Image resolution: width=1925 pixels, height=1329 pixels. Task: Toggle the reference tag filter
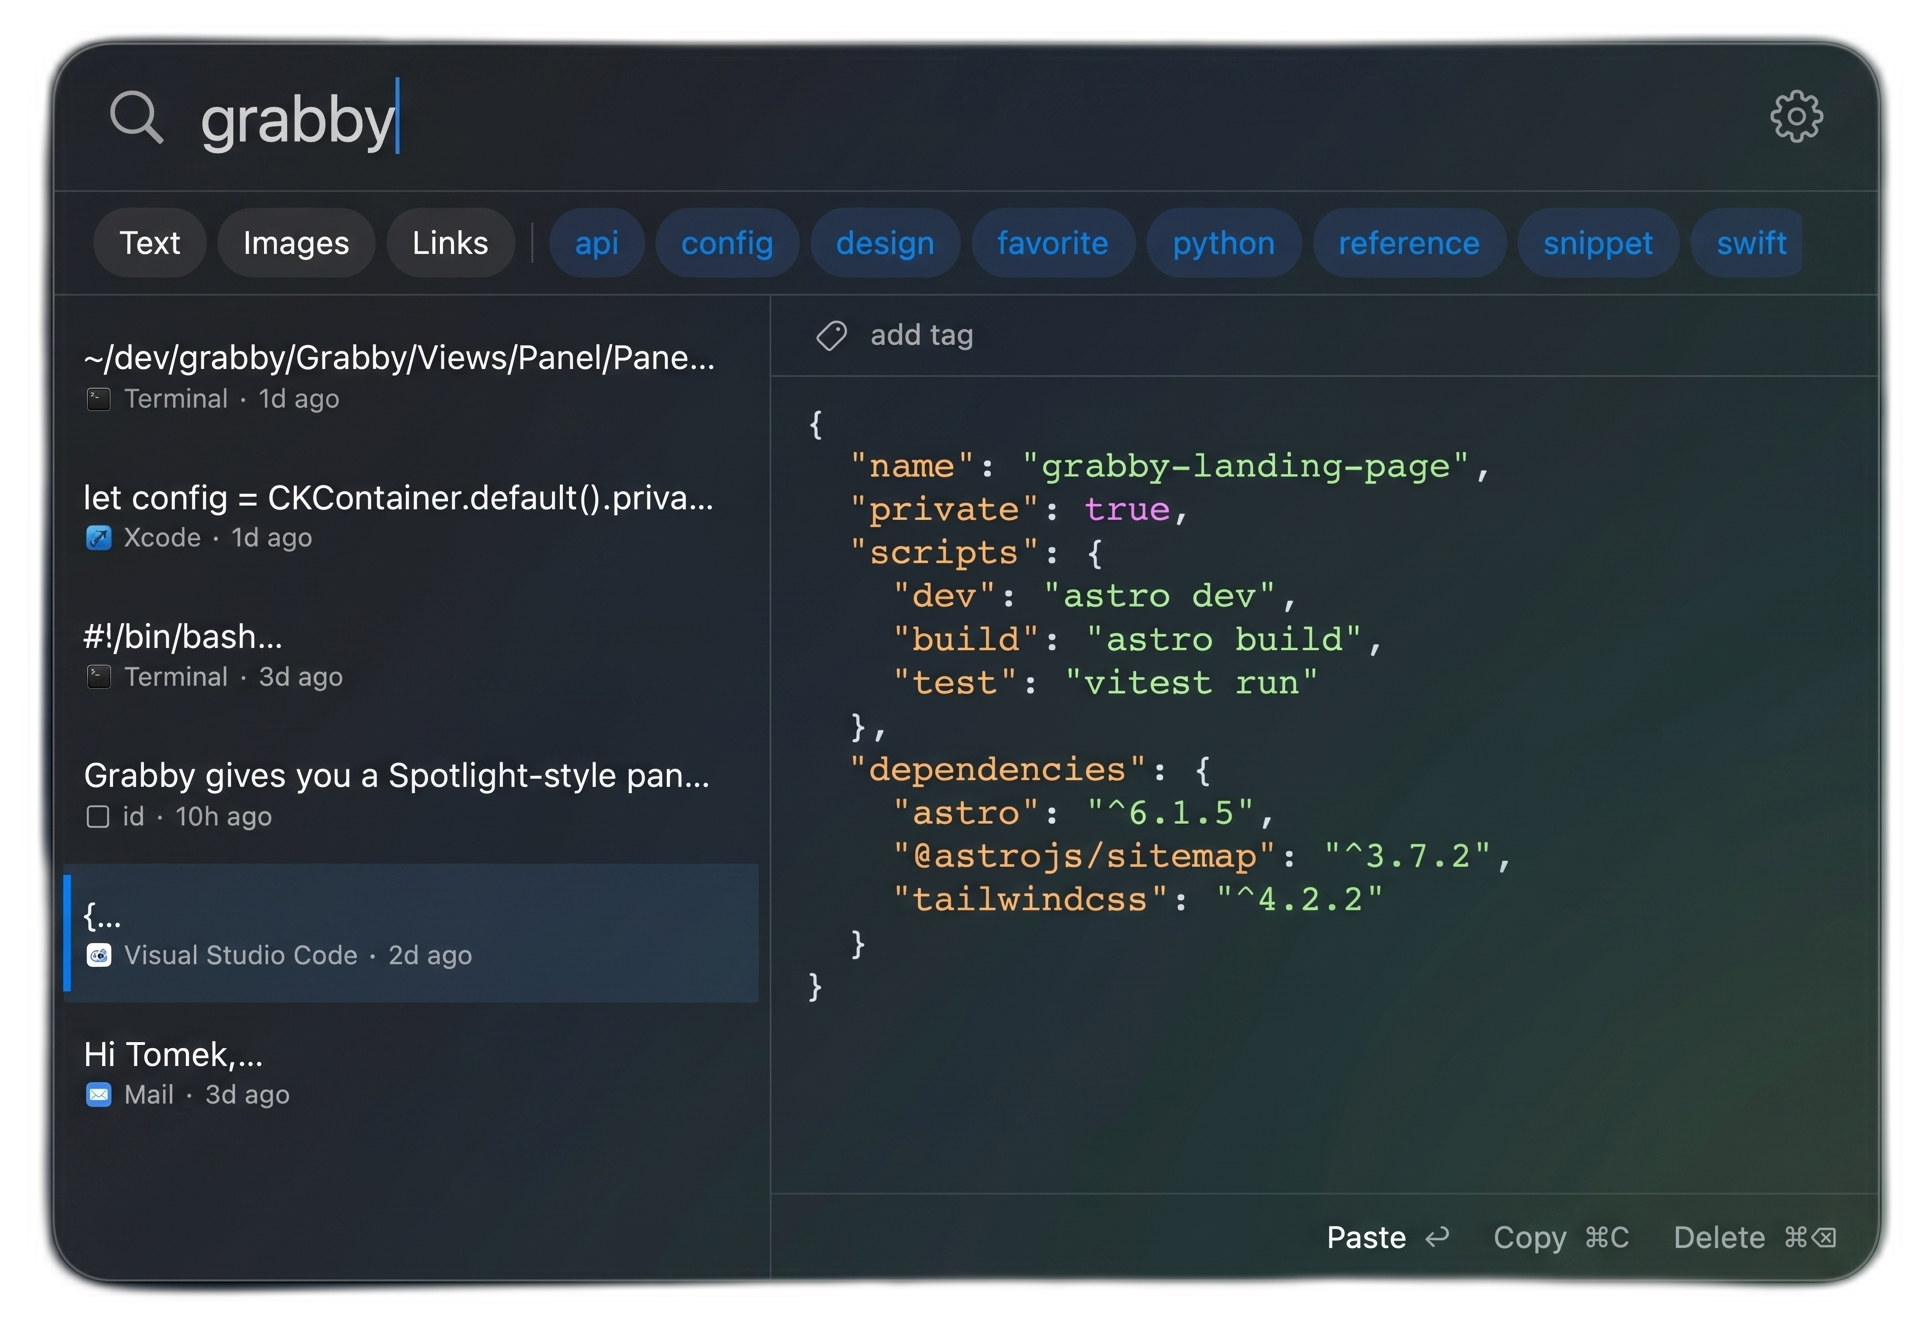[1409, 243]
